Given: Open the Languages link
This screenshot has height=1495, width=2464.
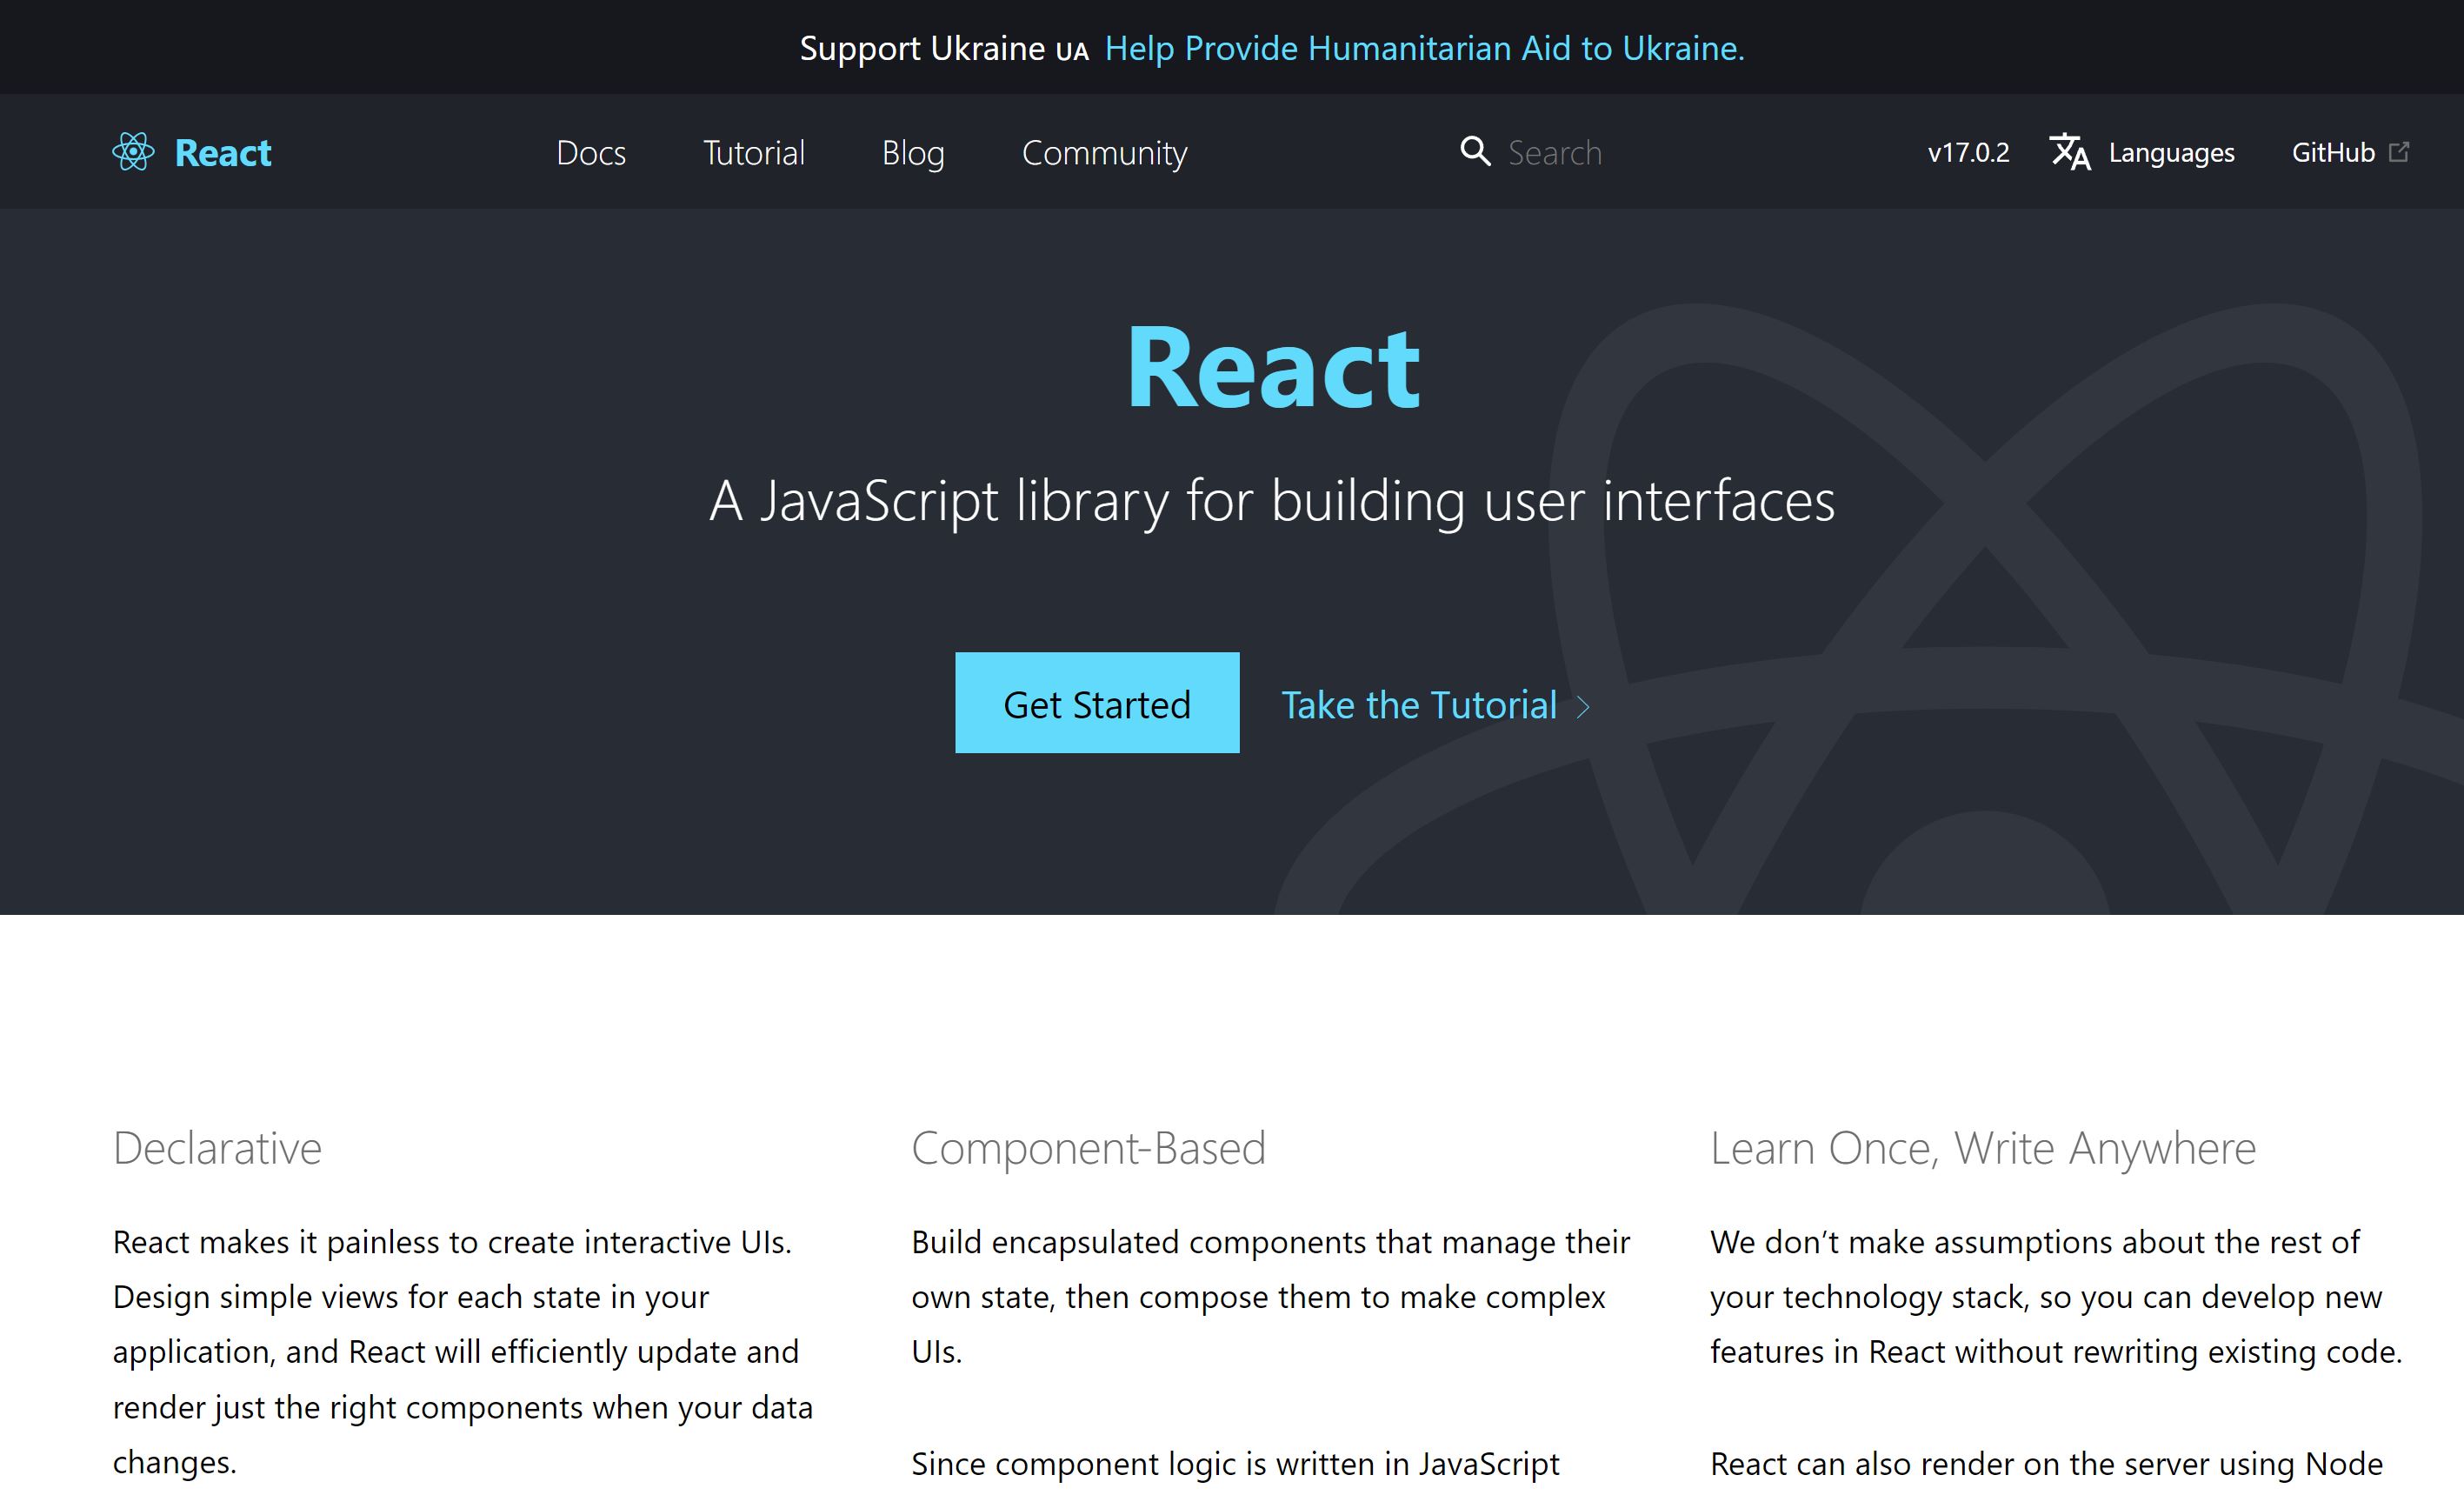Looking at the screenshot, I should coord(2171,153).
